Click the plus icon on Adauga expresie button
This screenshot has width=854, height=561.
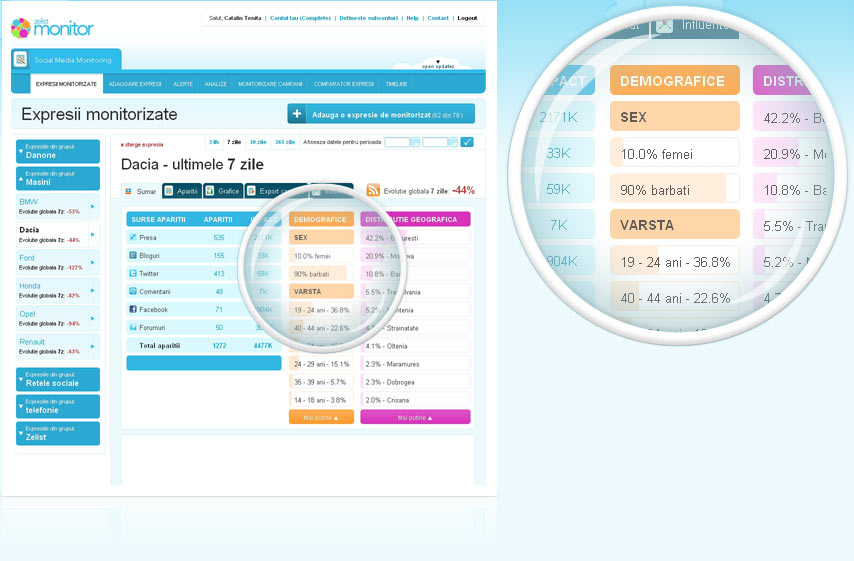coord(297,114)
